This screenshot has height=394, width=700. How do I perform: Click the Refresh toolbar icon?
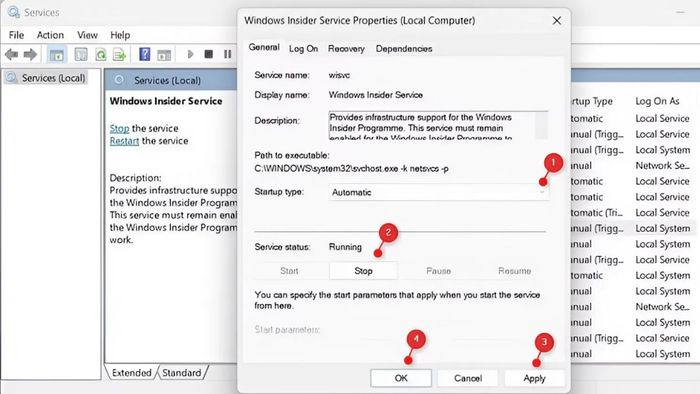pos(101,54)
